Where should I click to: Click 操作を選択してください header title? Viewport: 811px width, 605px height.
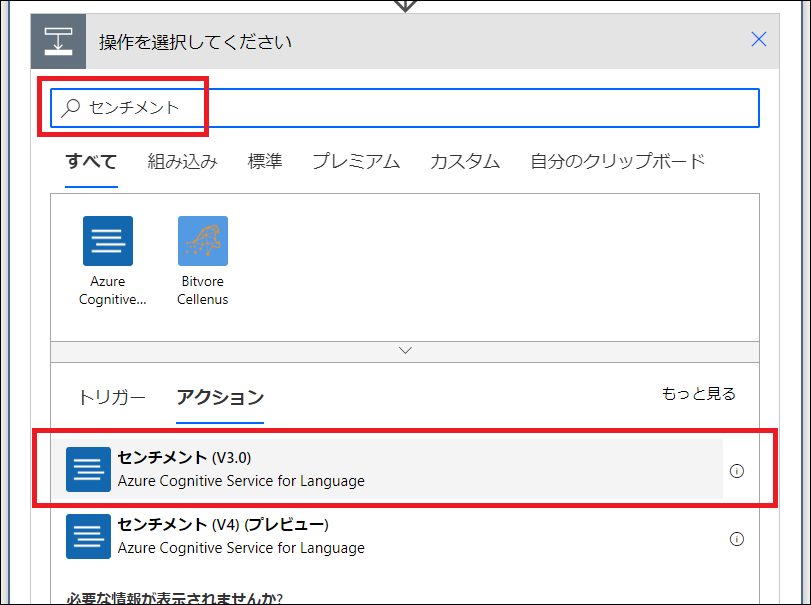(196, 42)
